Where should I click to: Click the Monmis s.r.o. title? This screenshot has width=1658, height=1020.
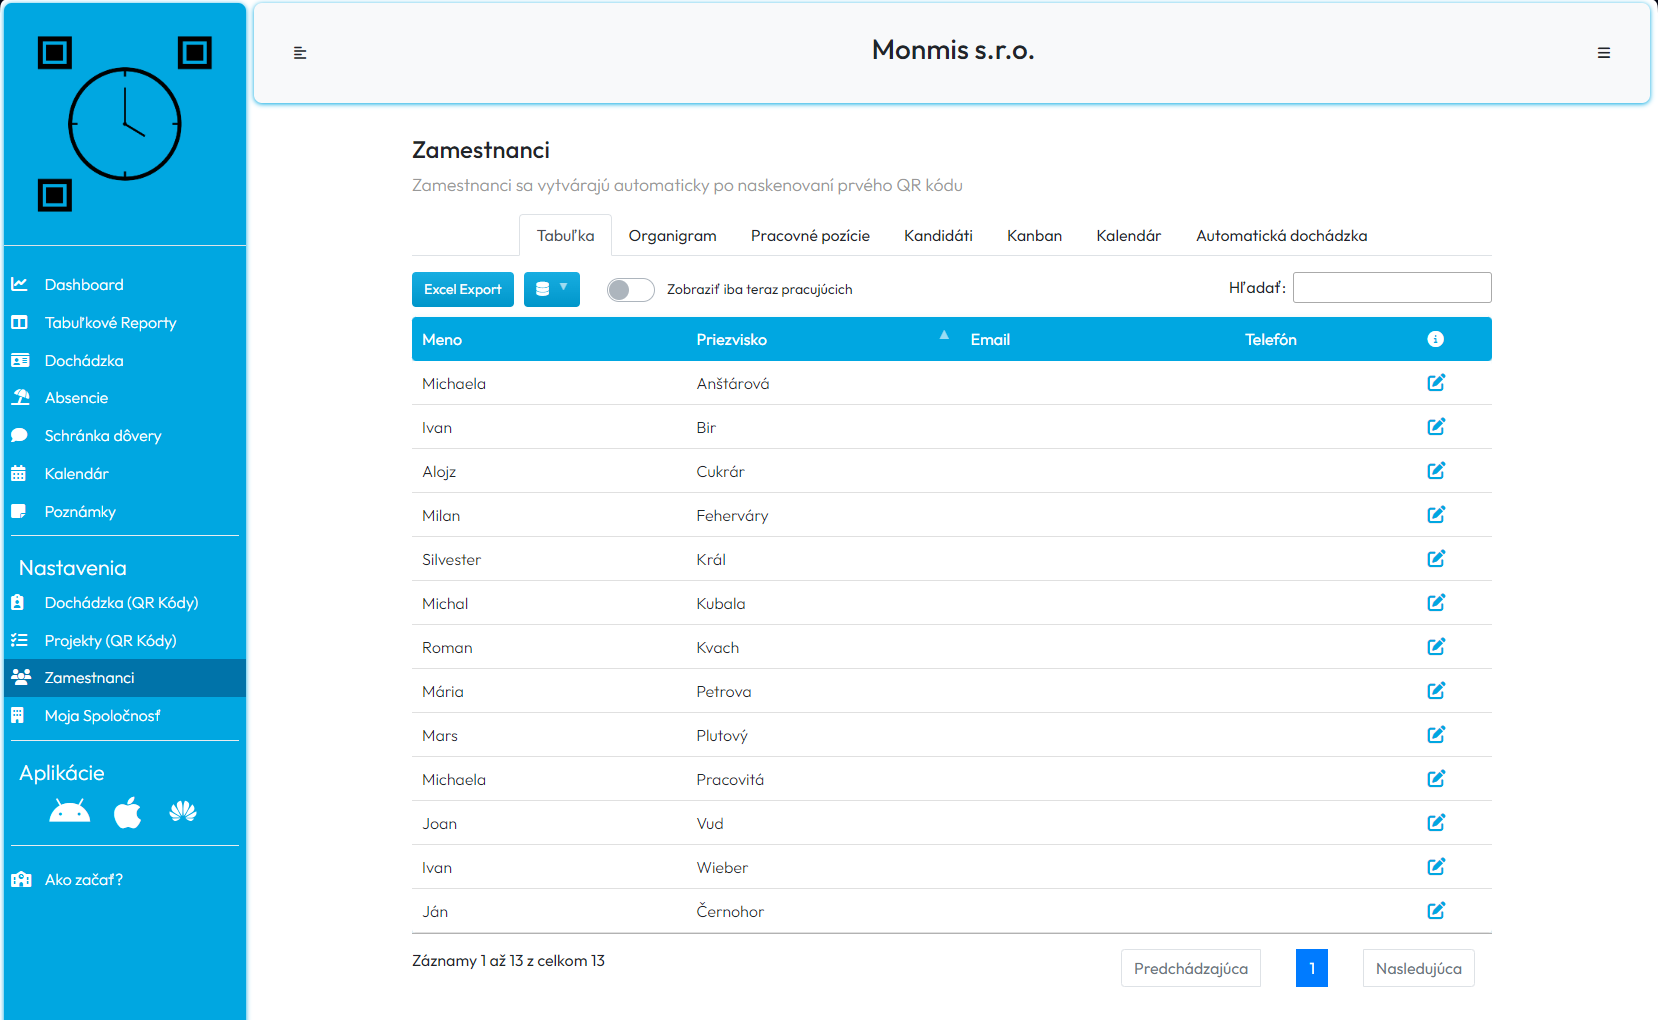click(953, 50)
